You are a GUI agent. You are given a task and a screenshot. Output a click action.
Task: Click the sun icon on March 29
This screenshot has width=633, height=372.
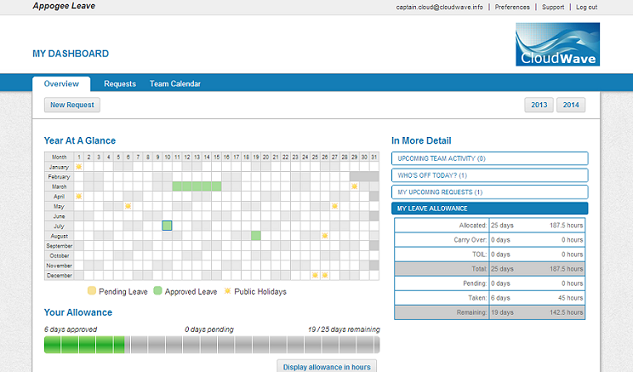[x=354, y=186]
